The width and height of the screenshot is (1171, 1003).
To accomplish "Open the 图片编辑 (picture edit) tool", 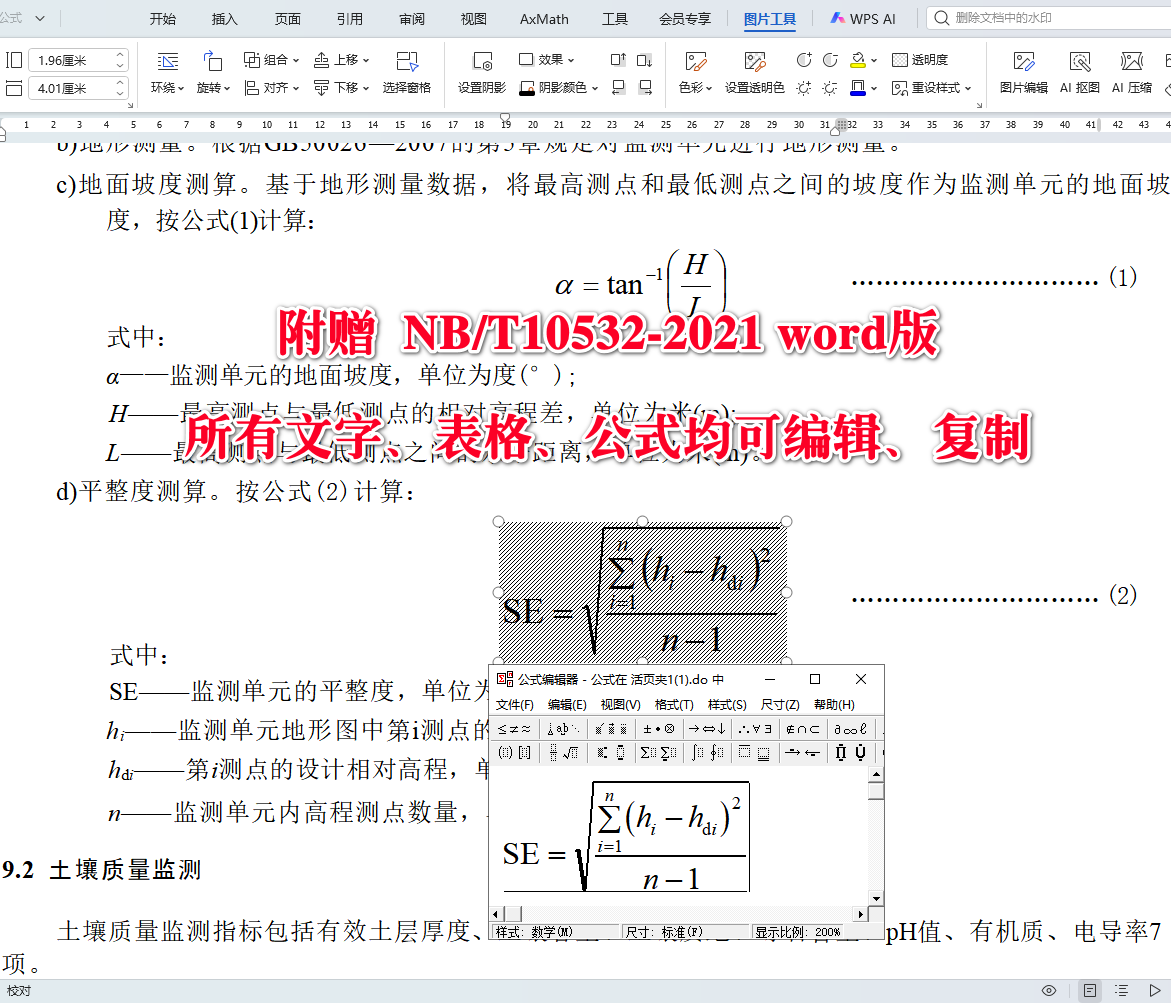I will [1025, 75].
